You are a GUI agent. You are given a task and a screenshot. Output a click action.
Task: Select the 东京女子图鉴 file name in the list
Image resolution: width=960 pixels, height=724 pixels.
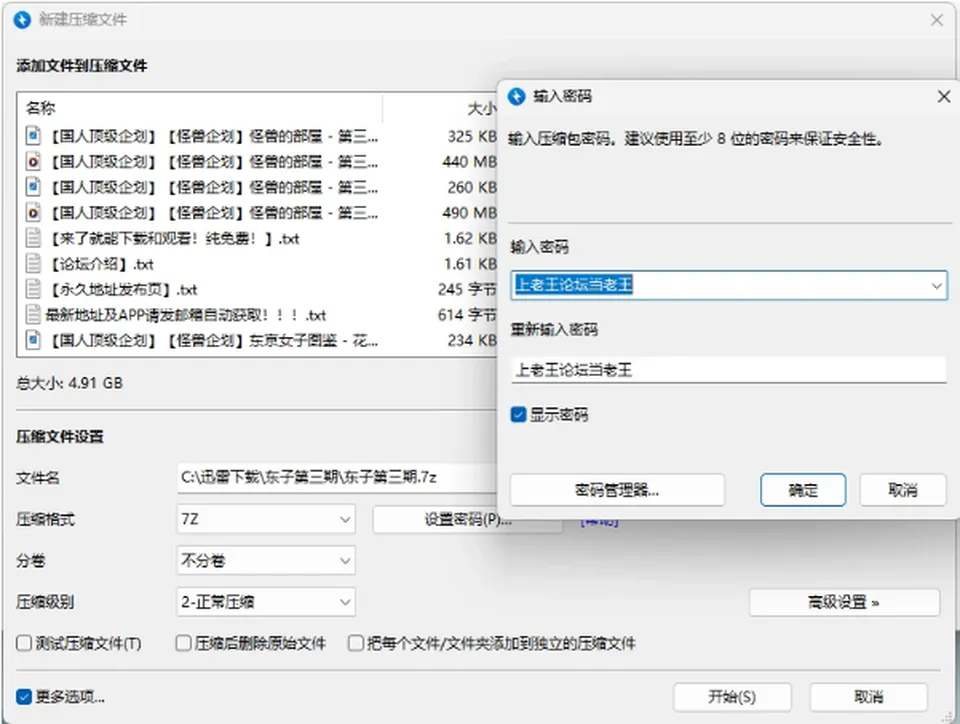tap(212, 340)
